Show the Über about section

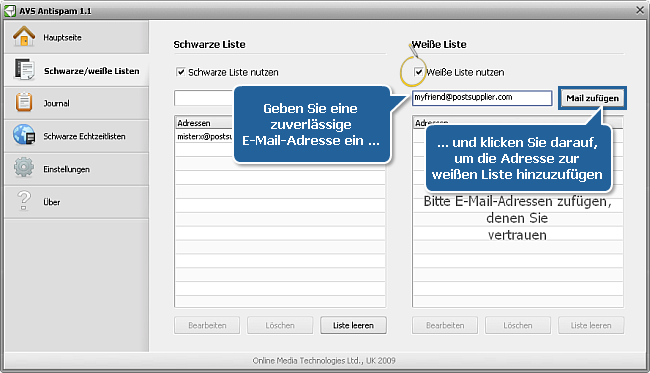coord(77,202)
